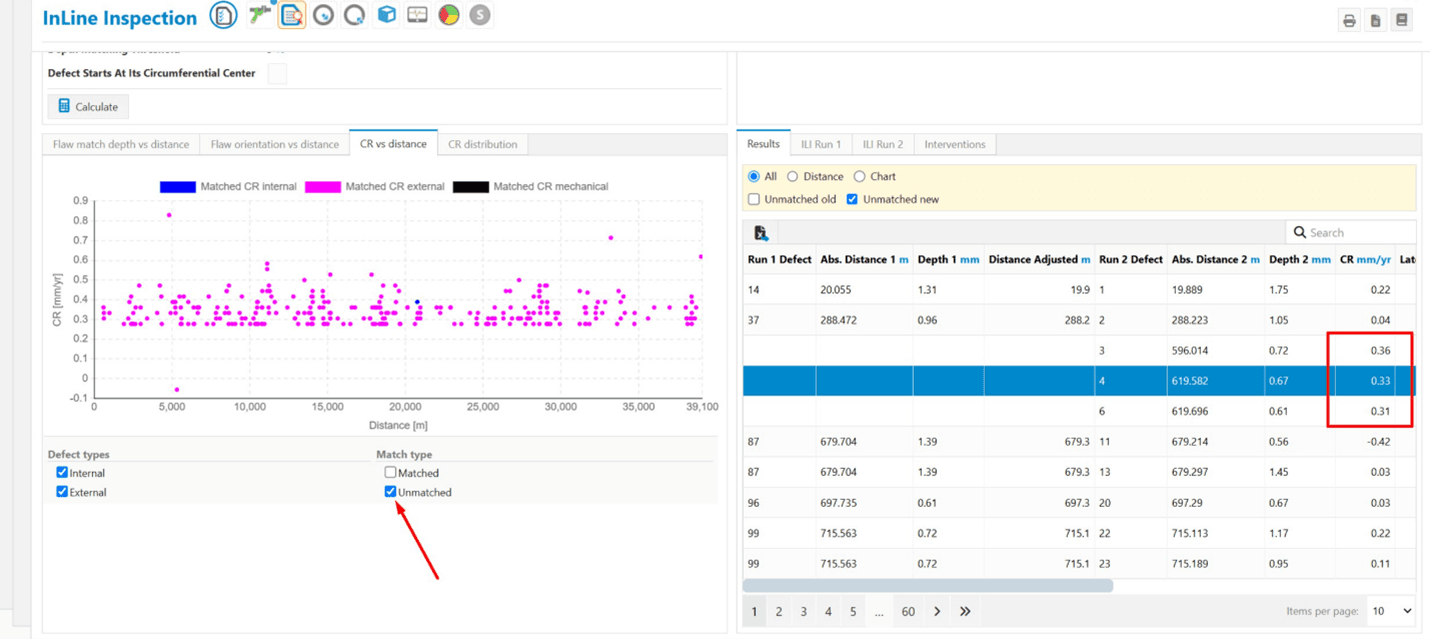Screen dimensions: 1430x639
Task: Toggle Matched CR external magenta legend swatch
Action: coord(323,187)
